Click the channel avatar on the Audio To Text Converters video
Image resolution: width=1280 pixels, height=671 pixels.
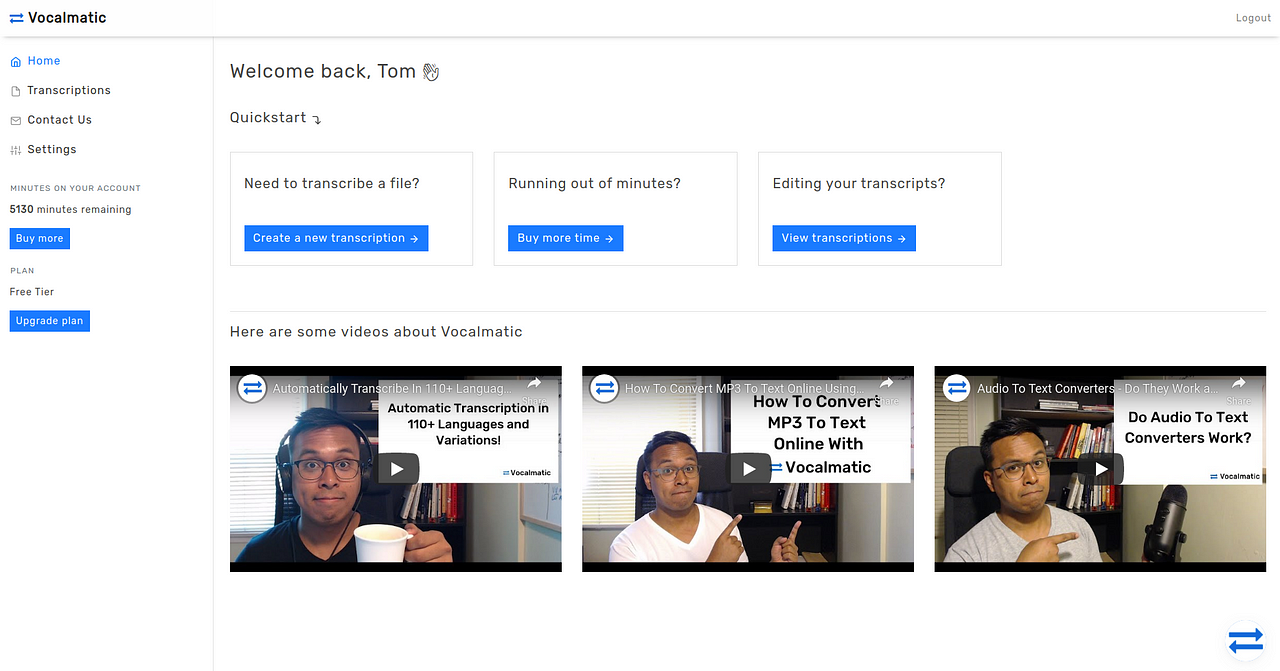[957, 388]
